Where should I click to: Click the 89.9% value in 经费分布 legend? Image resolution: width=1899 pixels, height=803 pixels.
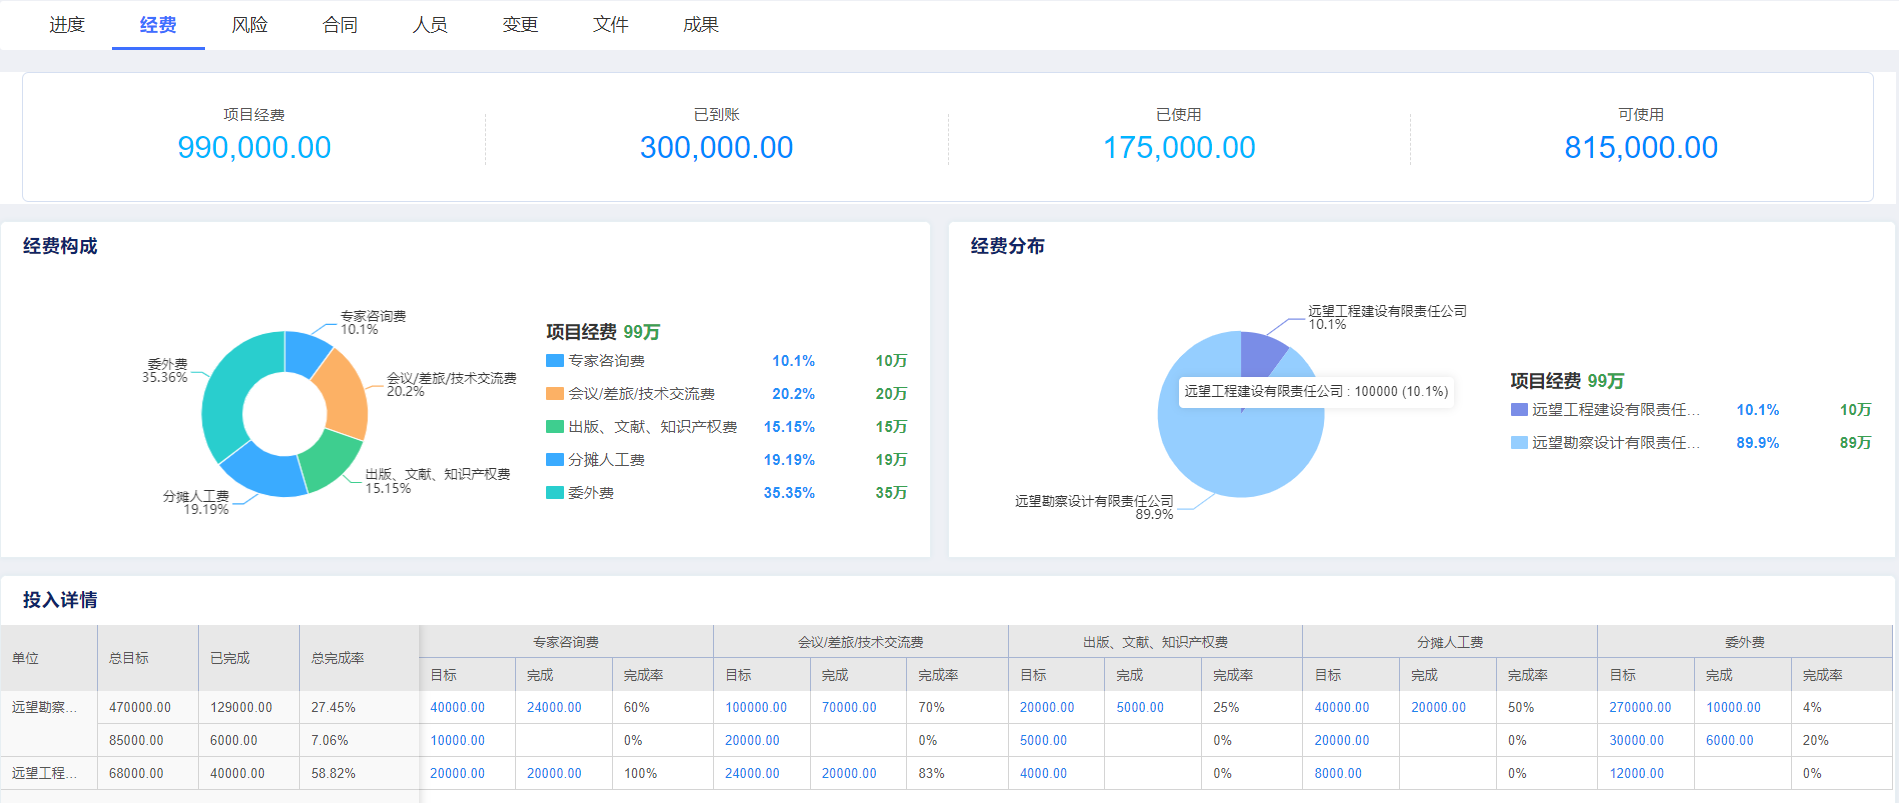point(1757,443)
